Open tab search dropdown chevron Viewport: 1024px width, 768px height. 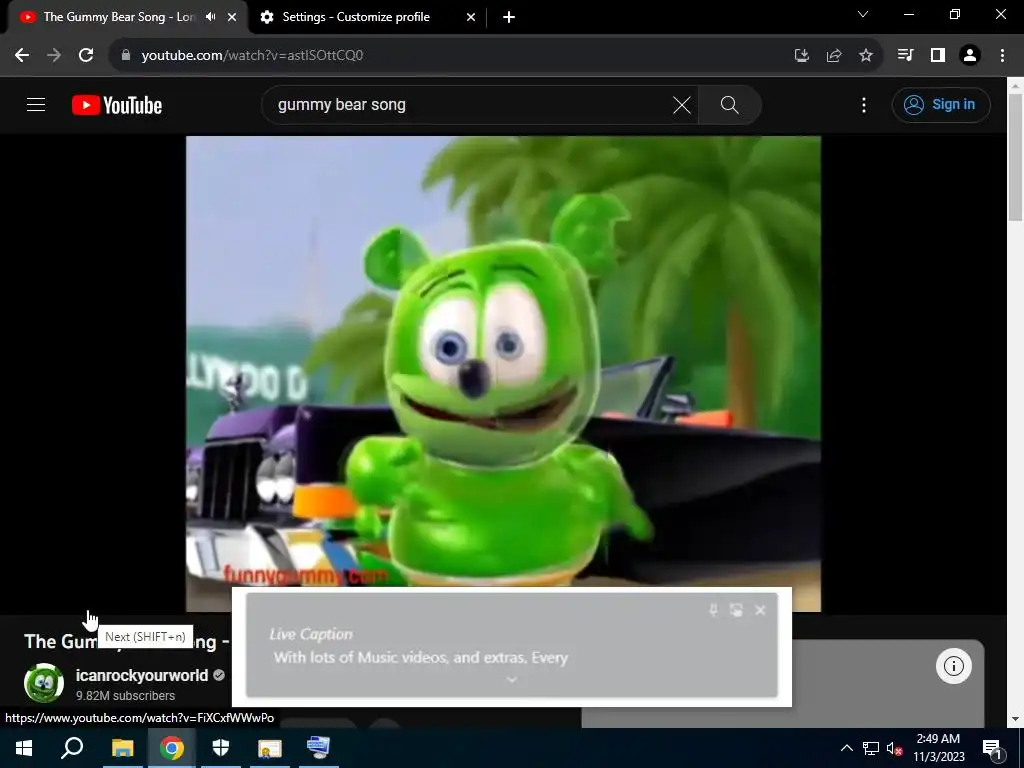coord(863,14)
